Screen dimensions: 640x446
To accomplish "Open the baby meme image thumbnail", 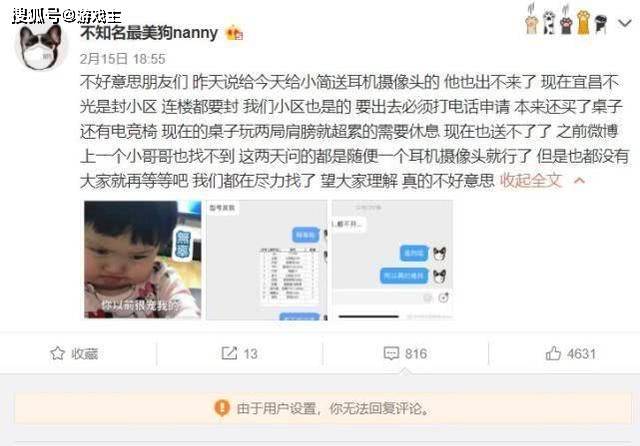I will [142, 260].
